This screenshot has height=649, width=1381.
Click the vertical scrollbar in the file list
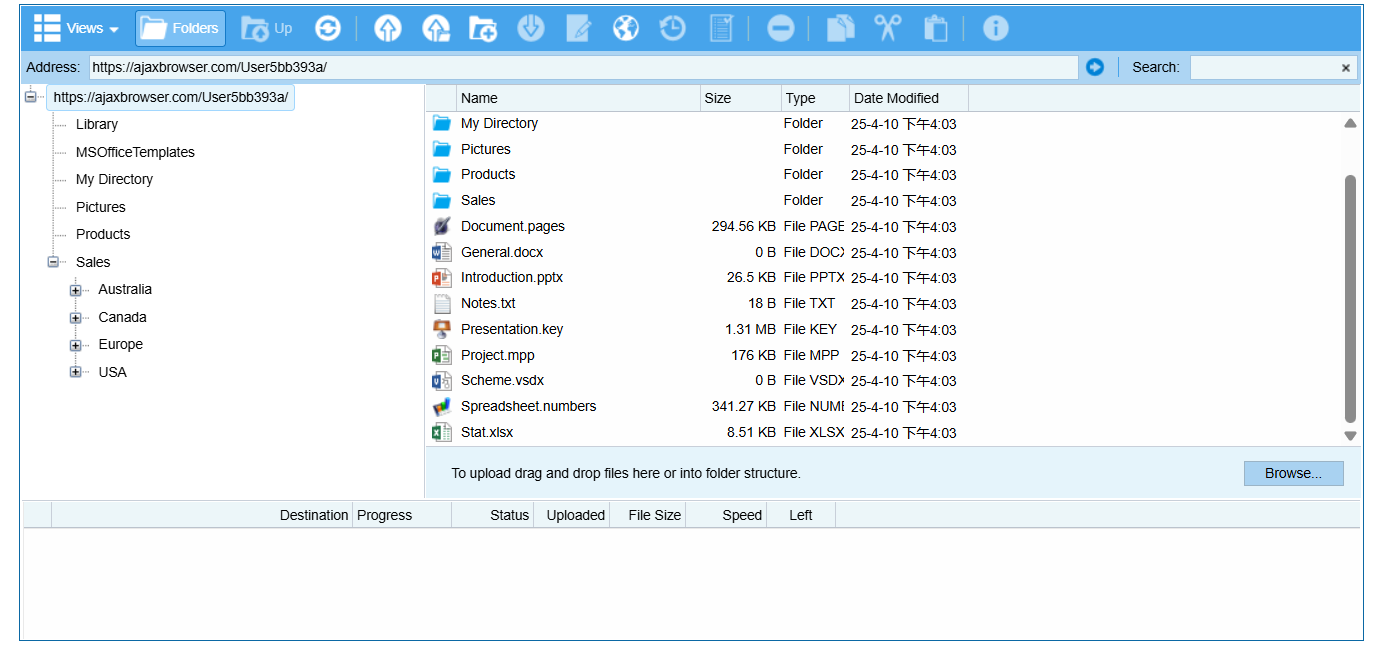pos(1350,298)
